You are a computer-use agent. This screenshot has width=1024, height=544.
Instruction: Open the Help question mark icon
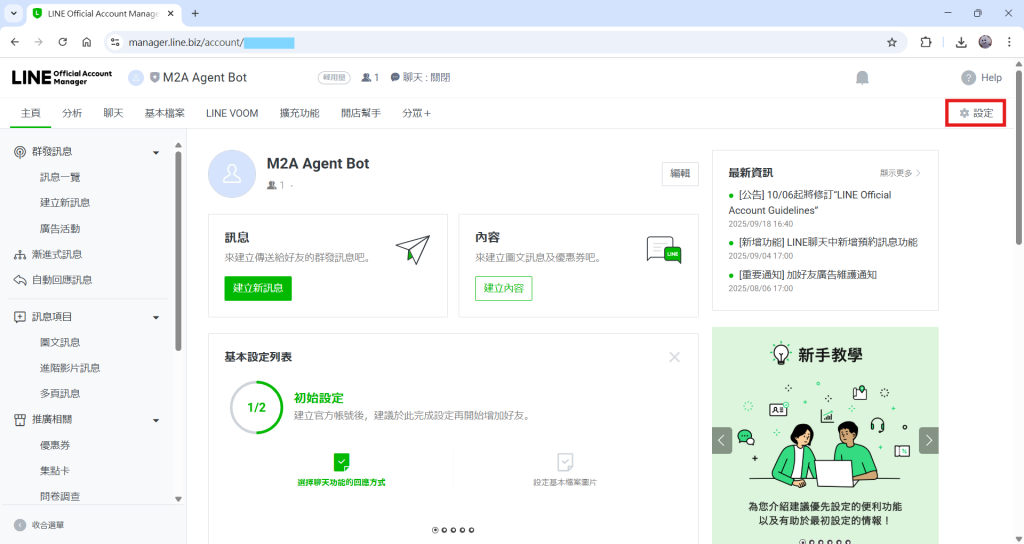968,78
